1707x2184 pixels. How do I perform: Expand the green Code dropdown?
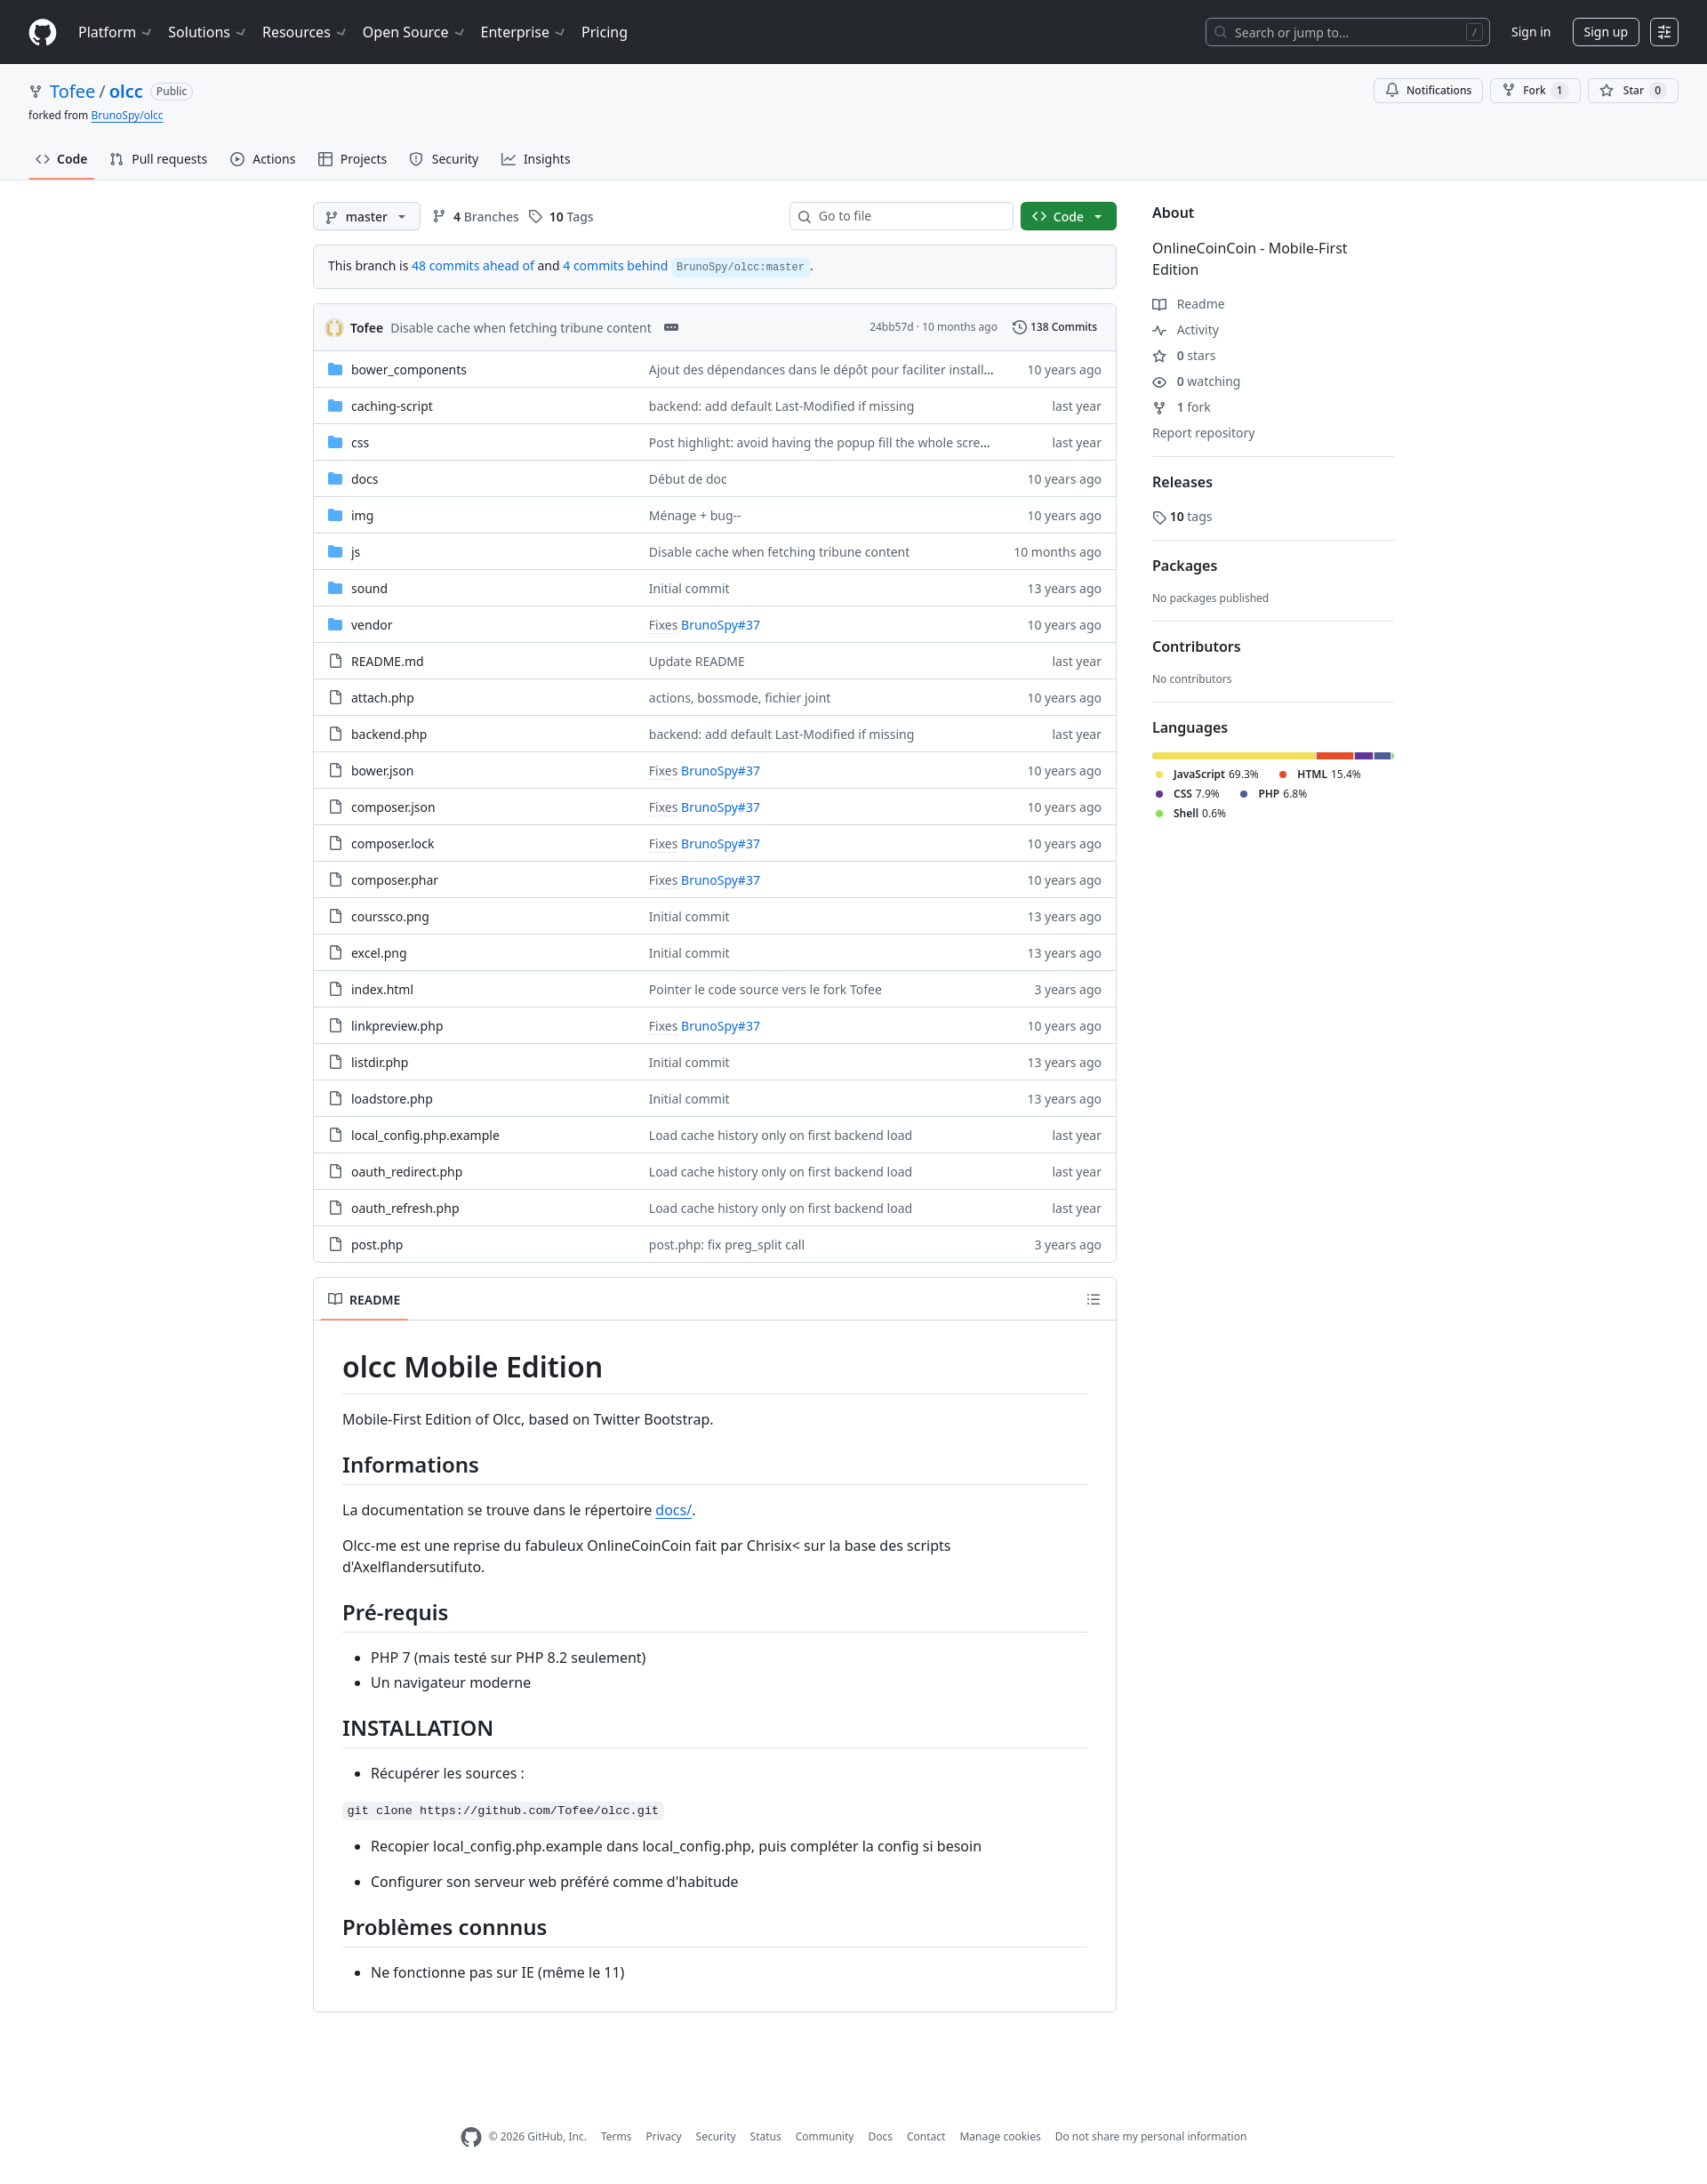(1067, 217)
